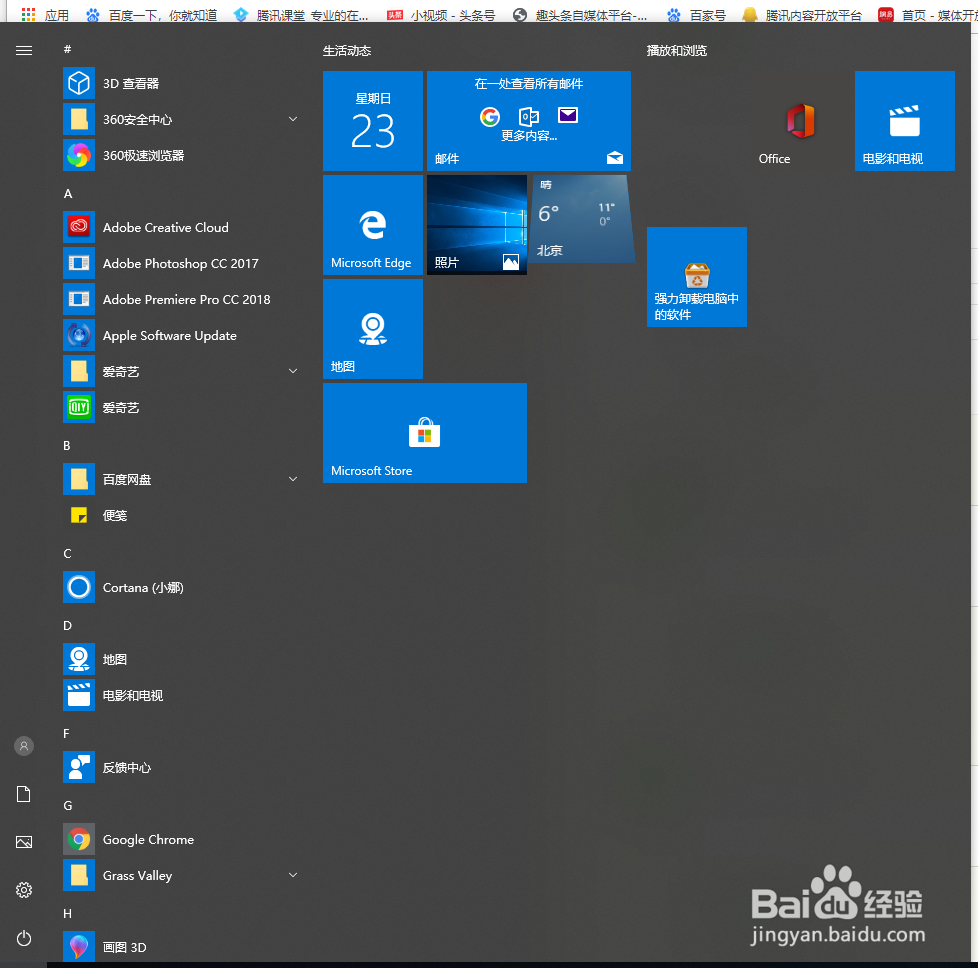Open the Office tile
Screen dimensions: 978x968
801,121
